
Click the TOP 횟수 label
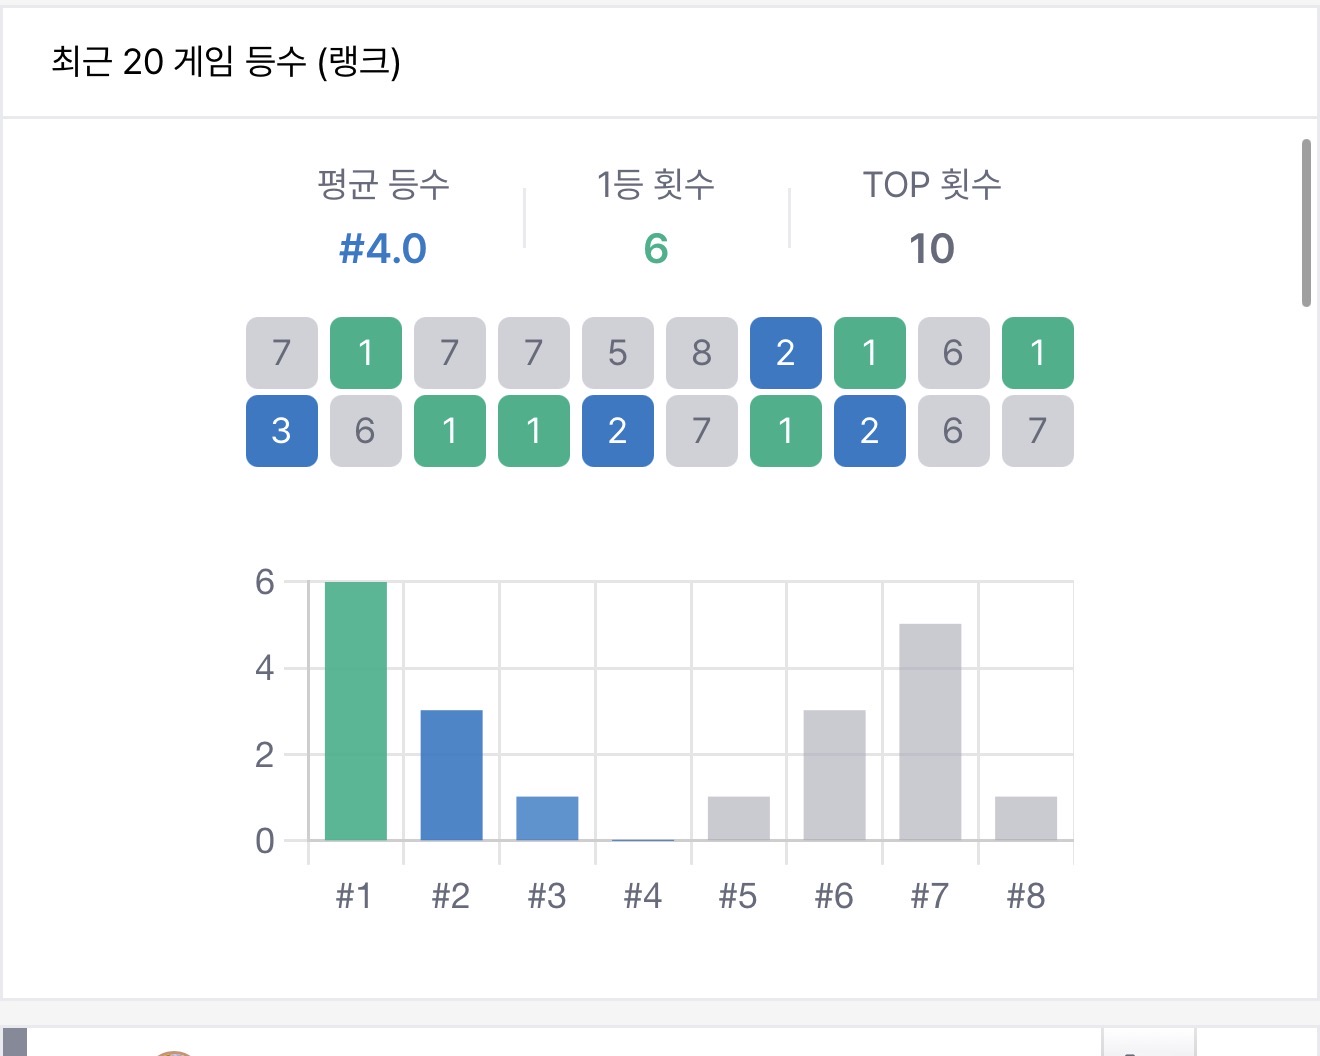pos(931,185)
